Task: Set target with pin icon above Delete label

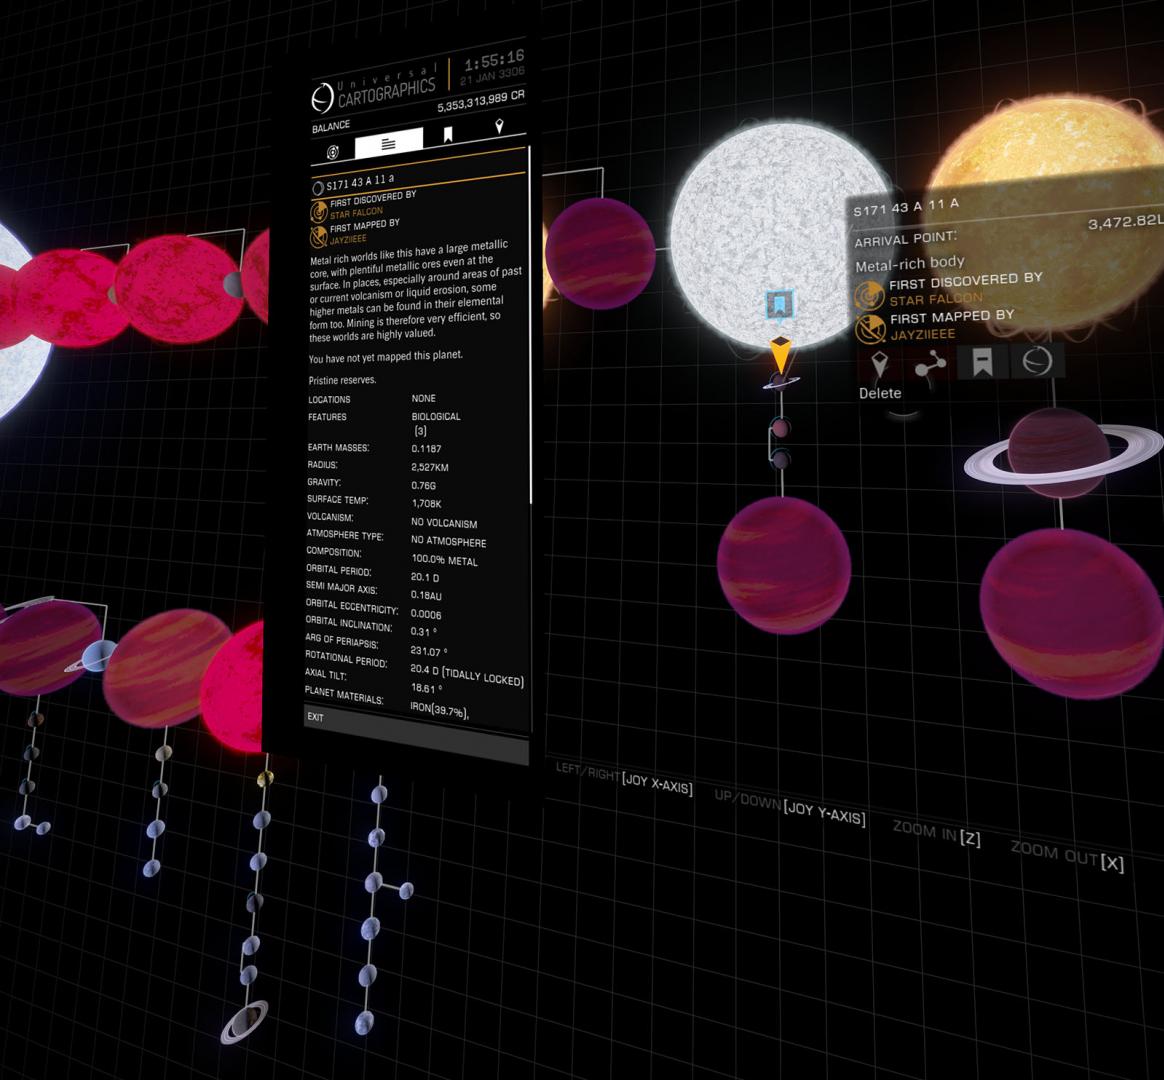Action: [x=880, y=364]
